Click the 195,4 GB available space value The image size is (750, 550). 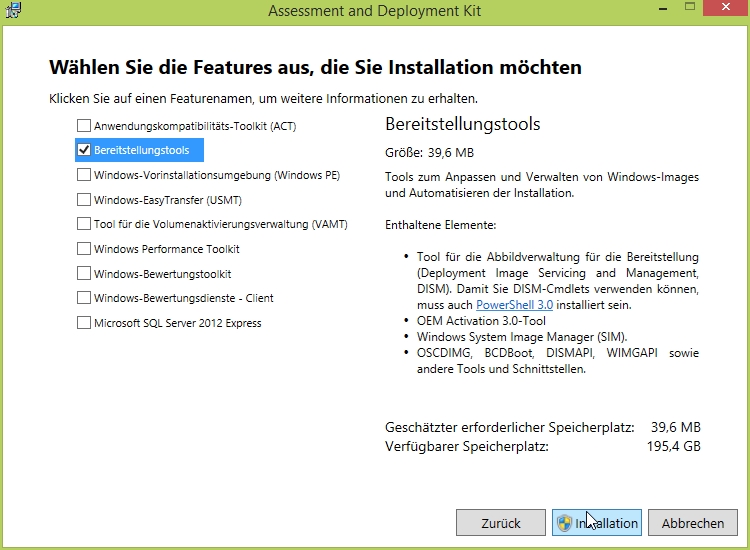tap(673, 446)
